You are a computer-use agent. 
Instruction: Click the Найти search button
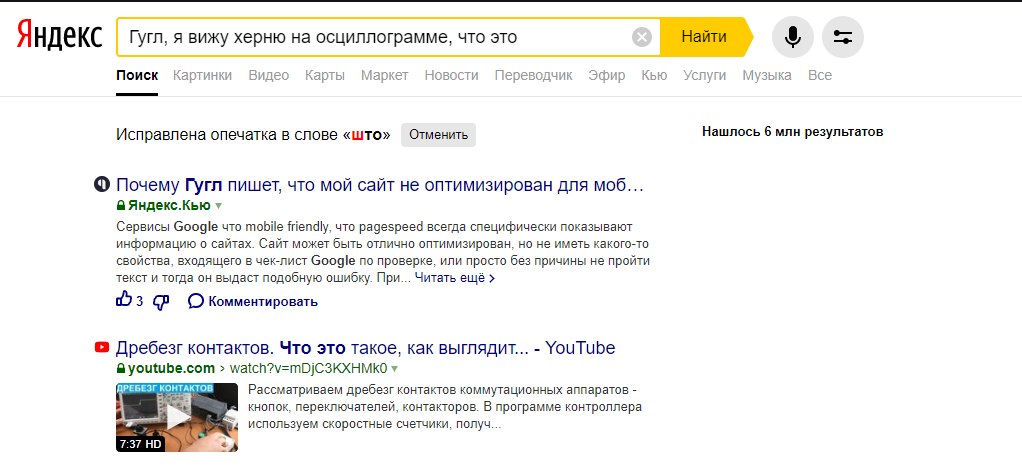[706, 37]
